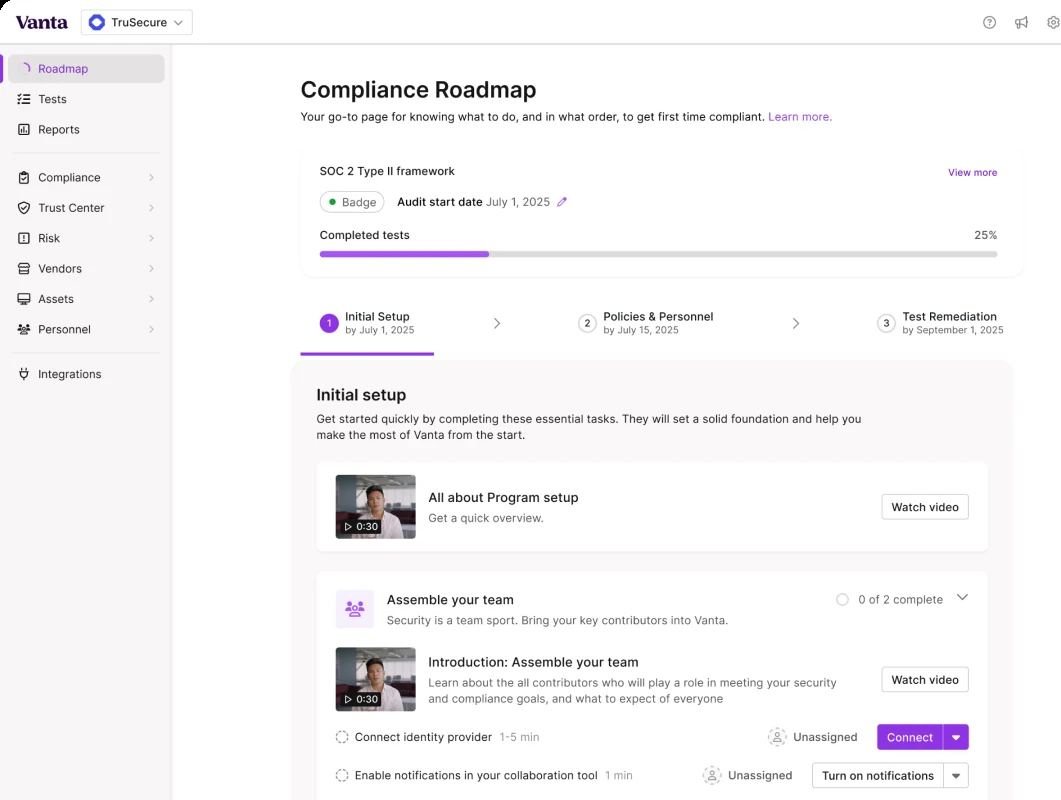Play the All about Program setup video thumbnail
This screenshot has height=800, width=1061.
pos(376,507)
